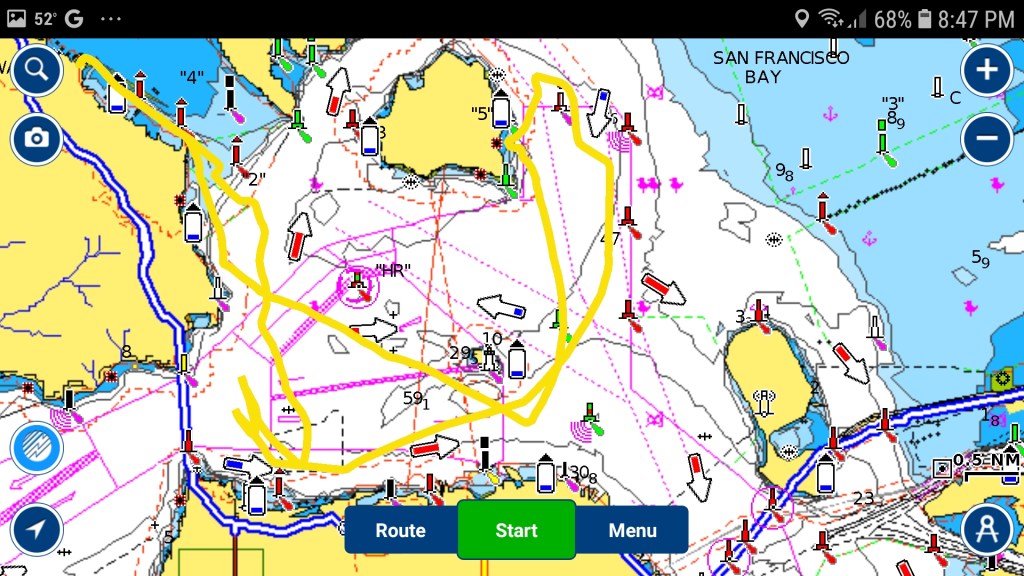This screenshot has height=576, width=1024.
Task: Tap the Google G status bar icon
Action: [74, 19]
